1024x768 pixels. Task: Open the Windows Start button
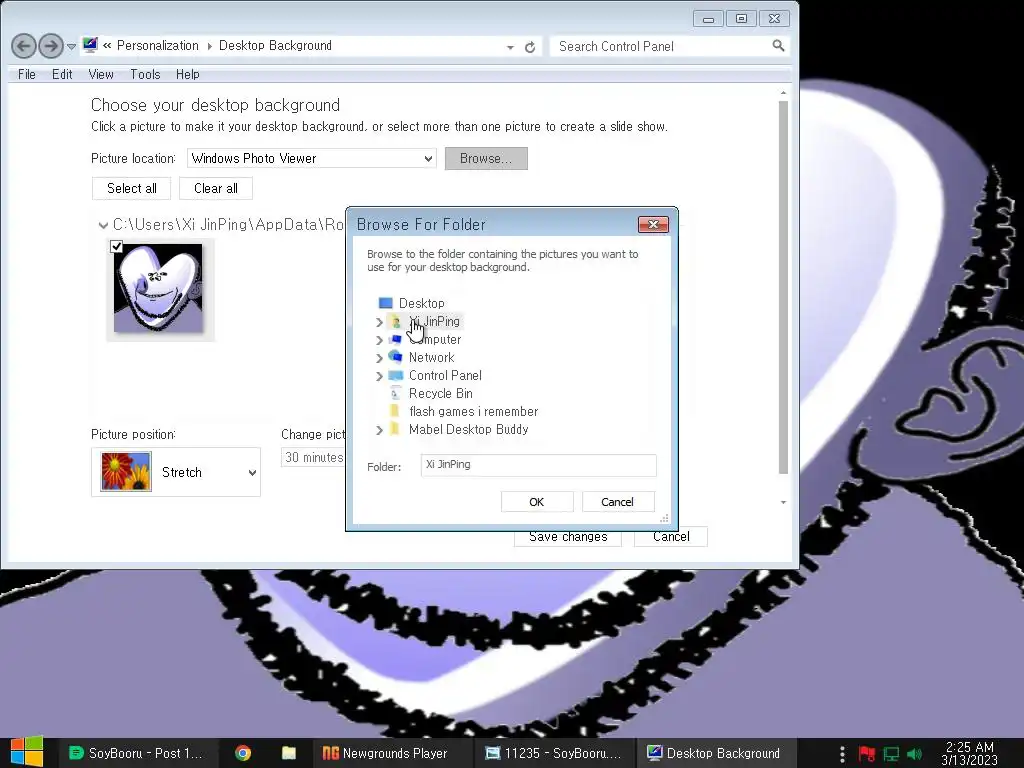[x=27, y=752]
